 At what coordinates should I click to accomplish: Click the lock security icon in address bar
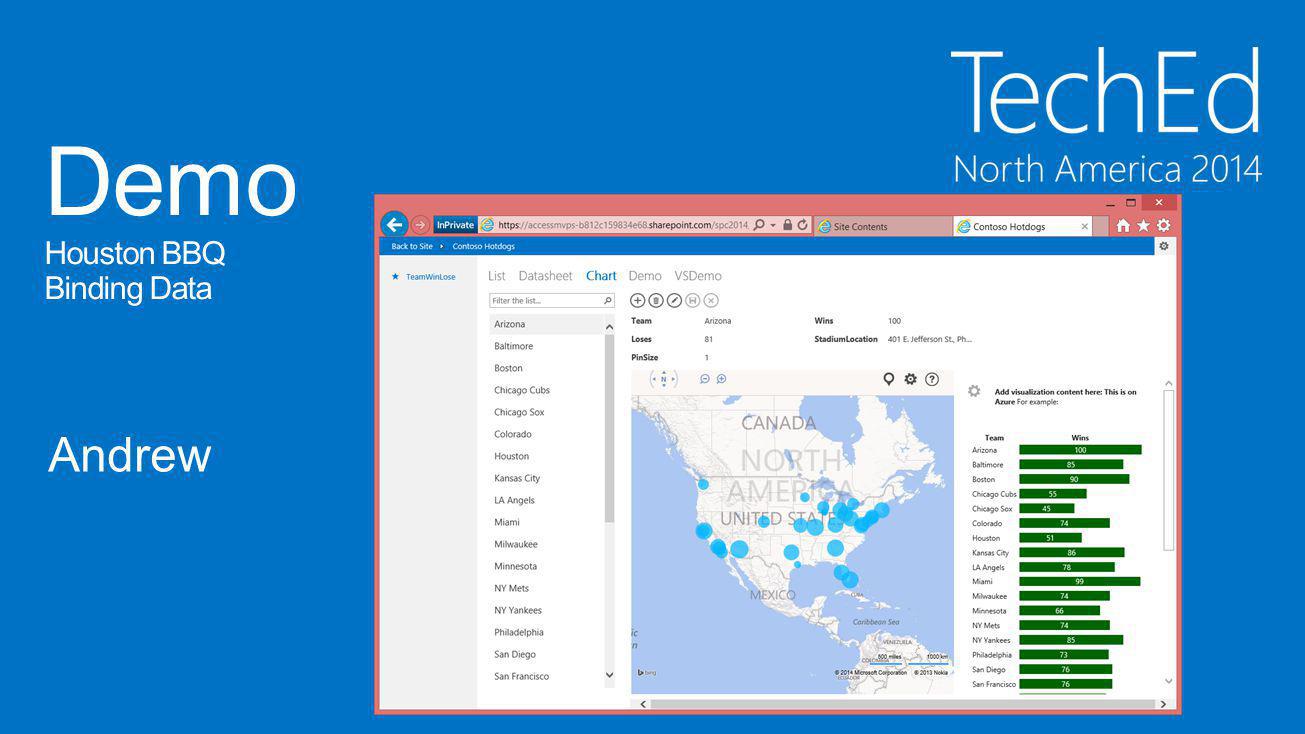pyautogui.click(x=787, y=226)
